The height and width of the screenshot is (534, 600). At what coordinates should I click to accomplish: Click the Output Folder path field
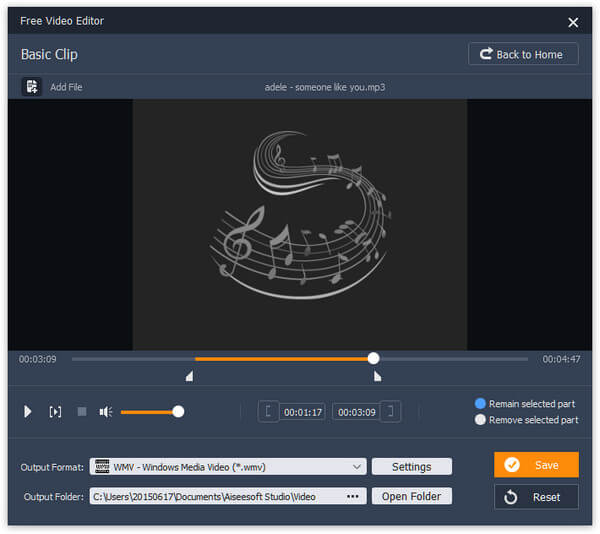click(x=228, y=497)
